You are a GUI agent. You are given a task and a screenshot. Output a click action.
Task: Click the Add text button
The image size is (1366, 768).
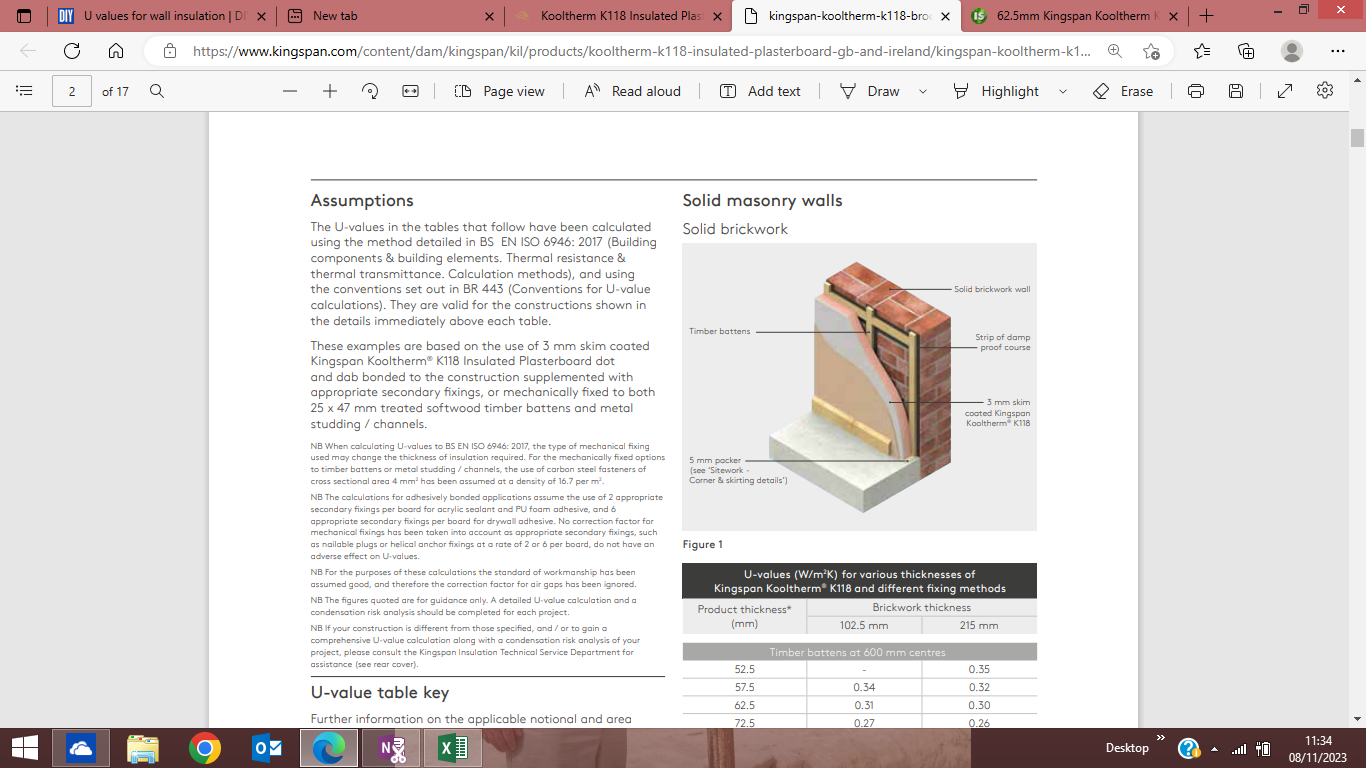[761, 91]
